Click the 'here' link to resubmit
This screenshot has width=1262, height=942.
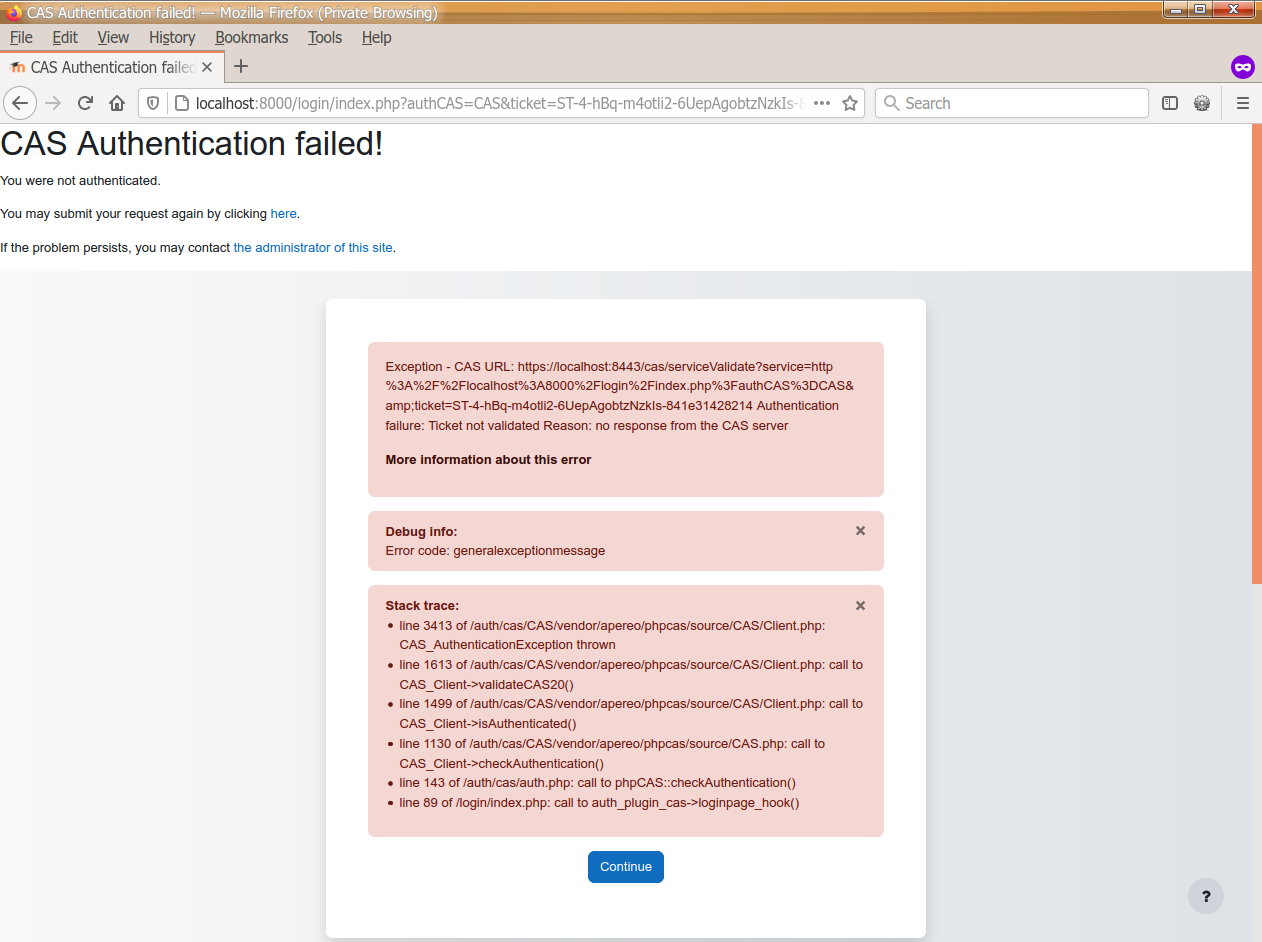click(x=284, y=213)
